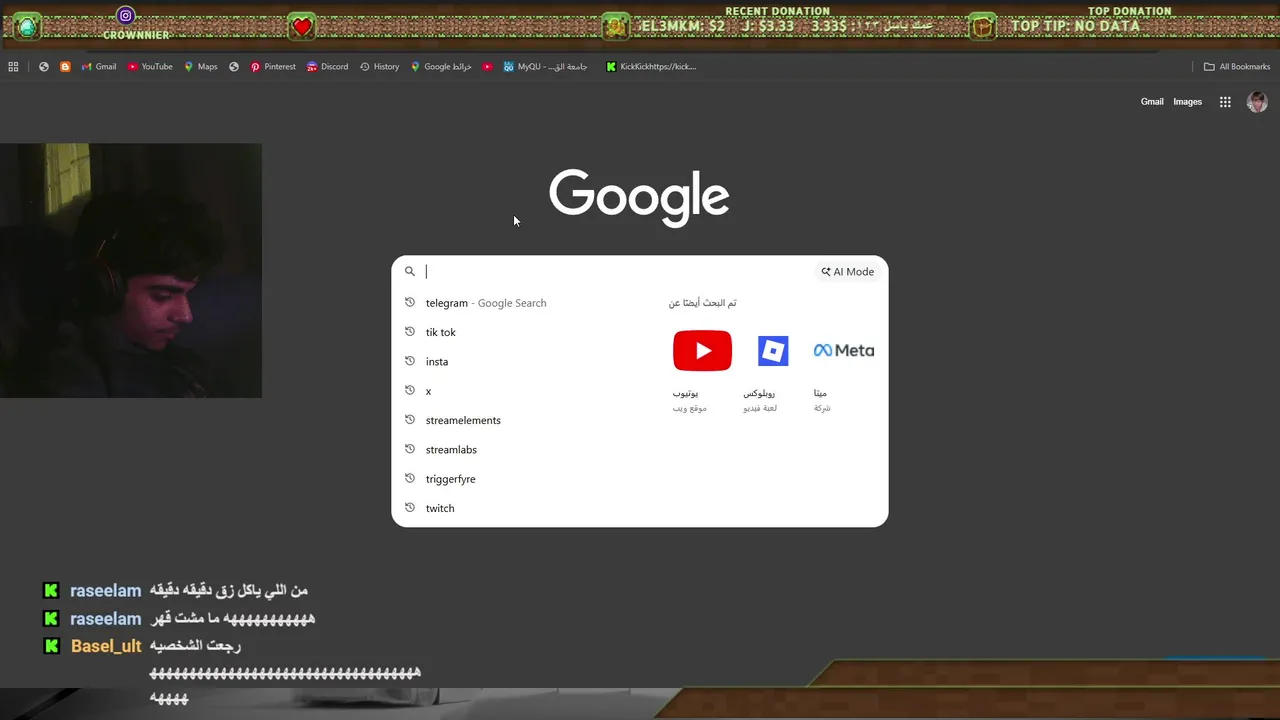This screenshot has height=720, width=1280.
Task: Click the Images link at top right
Action: (1187, 102)
